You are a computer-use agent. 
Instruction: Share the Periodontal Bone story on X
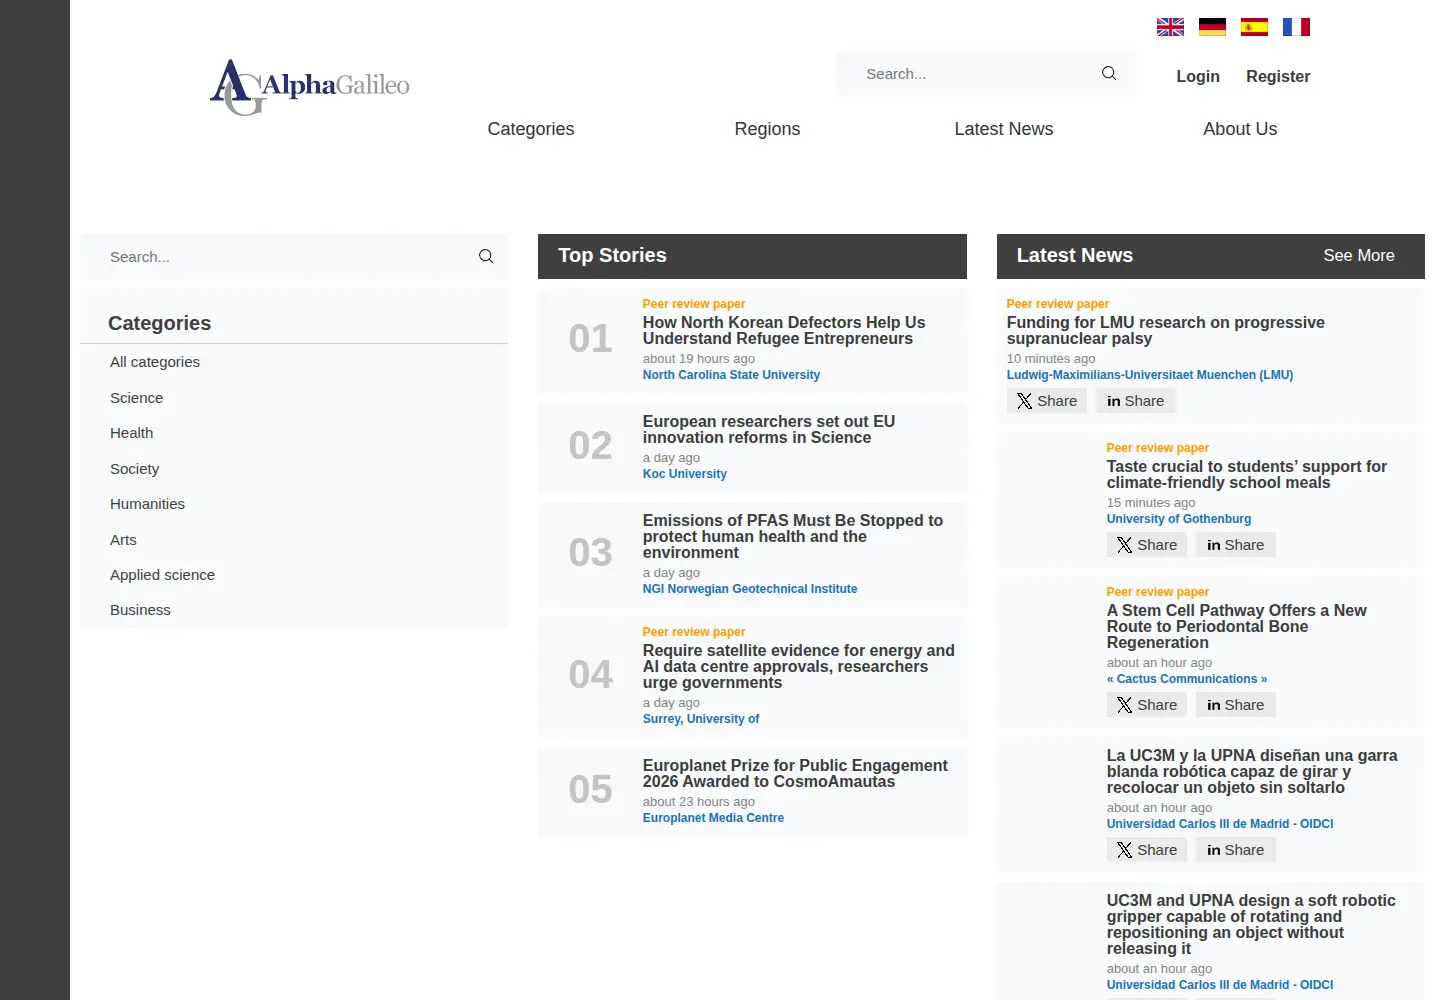tap(1147, 705)
